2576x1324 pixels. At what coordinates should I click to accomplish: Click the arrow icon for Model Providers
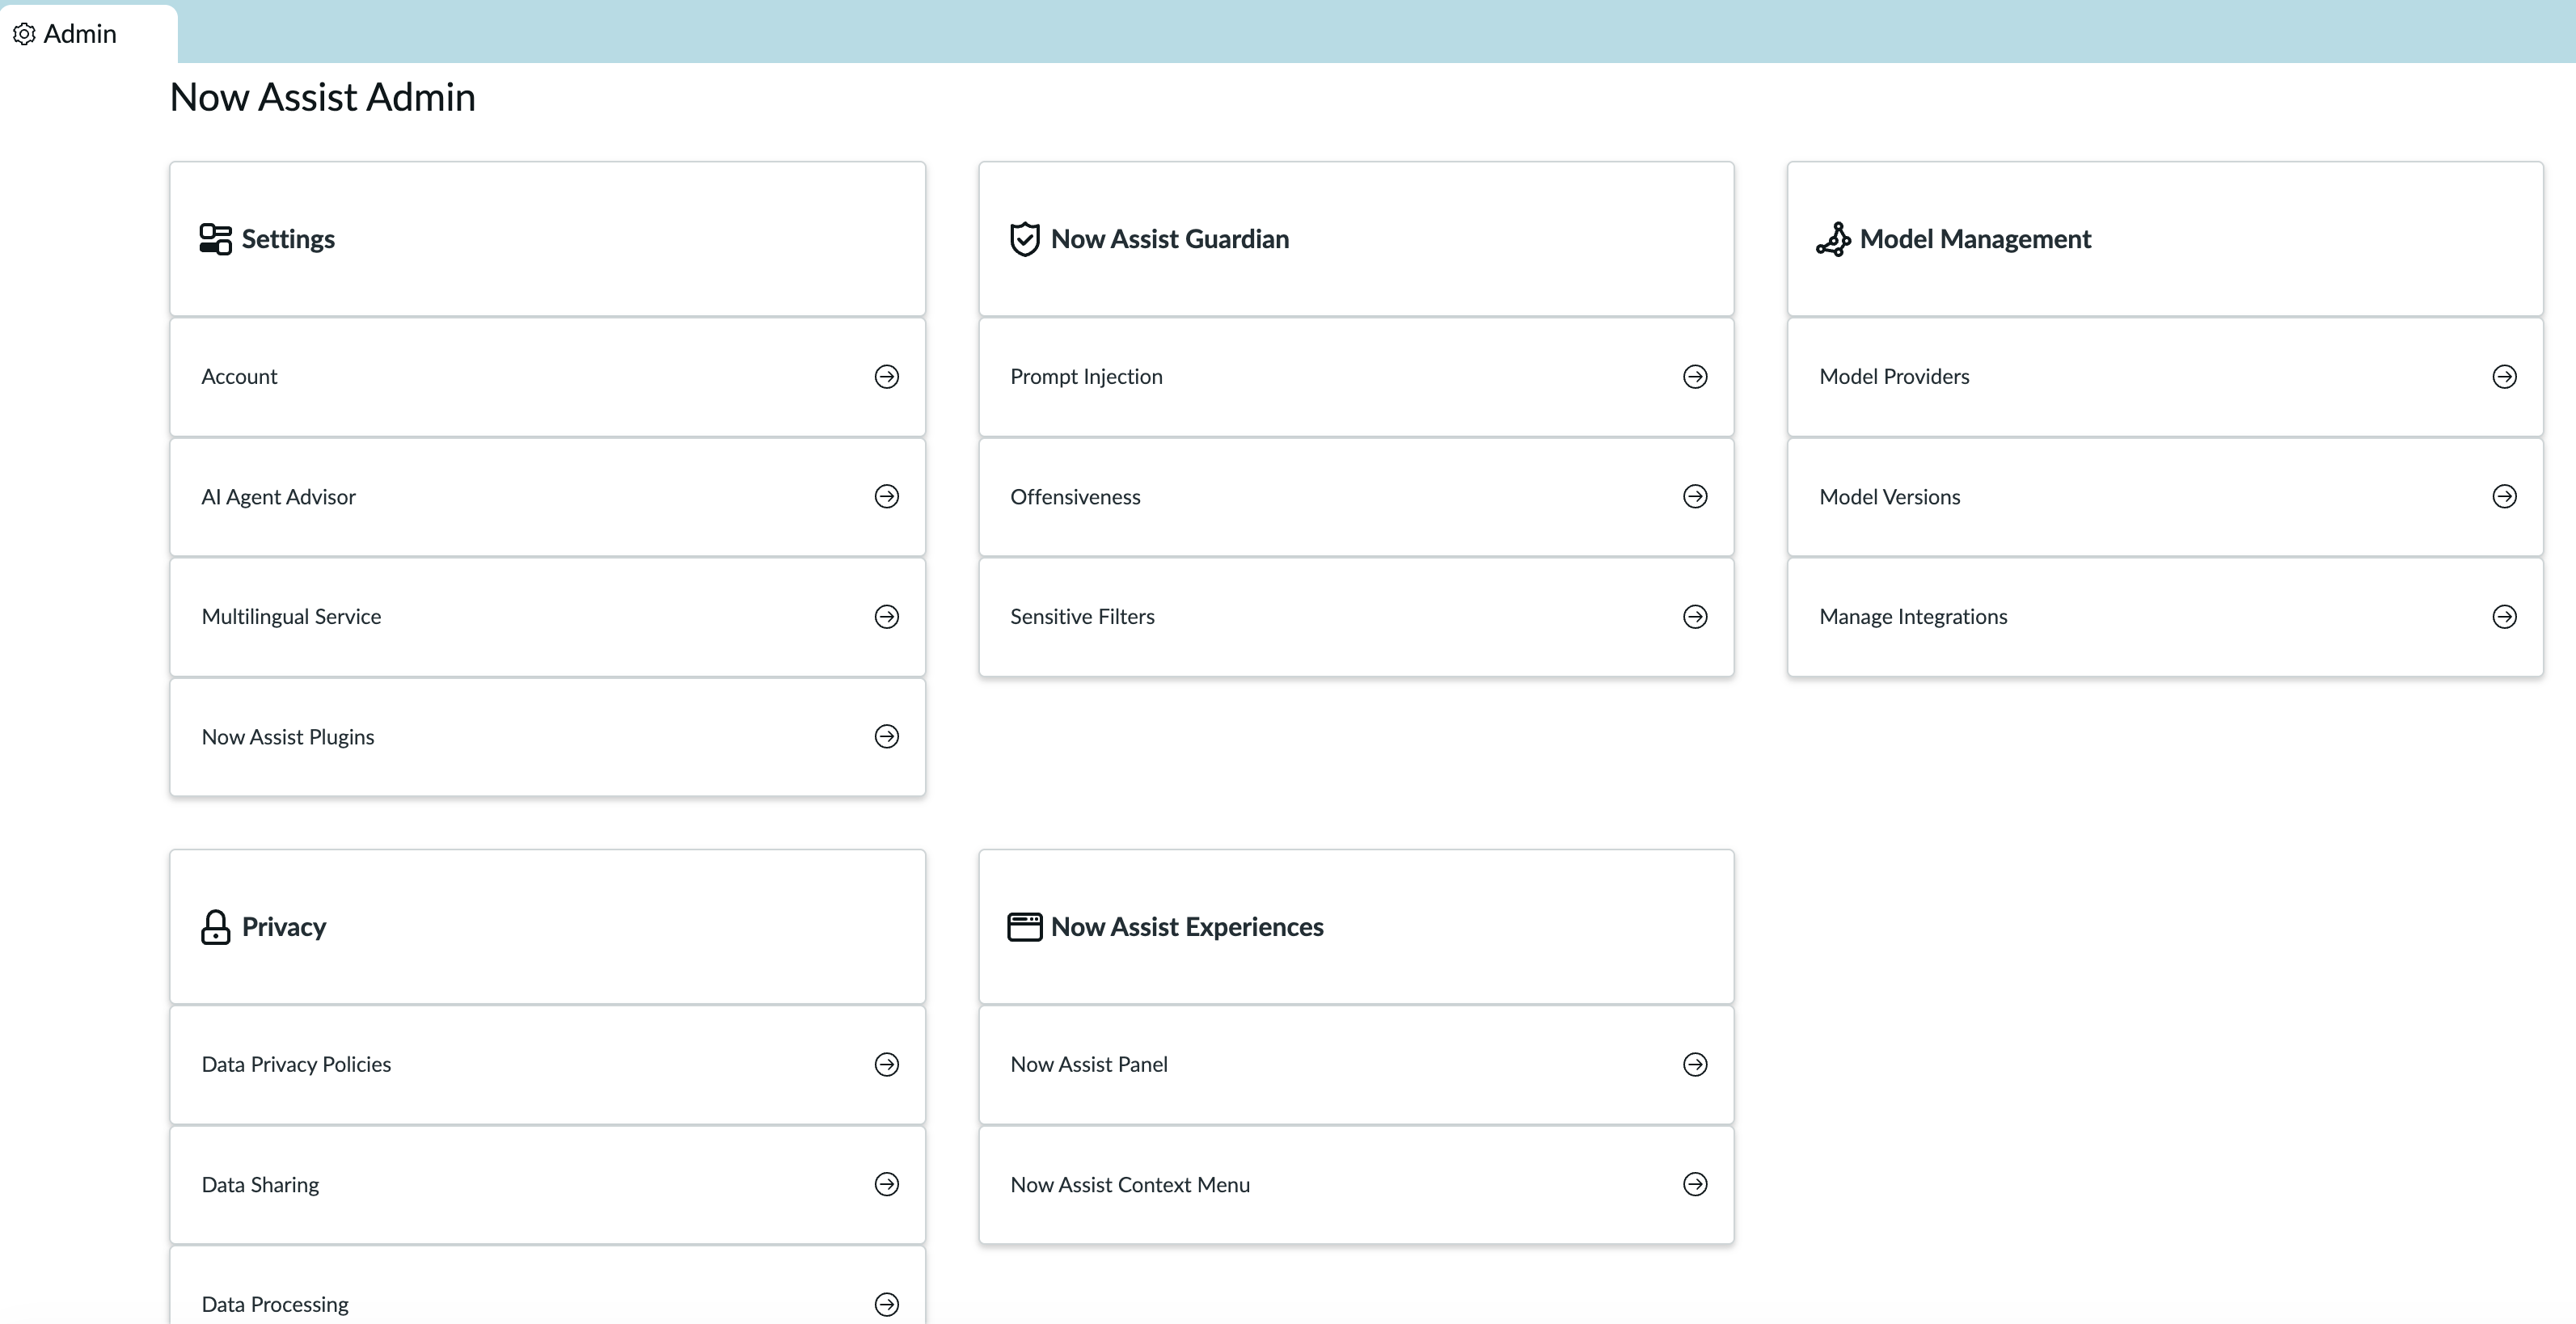pyautogui.click(x=2504, y=377)
